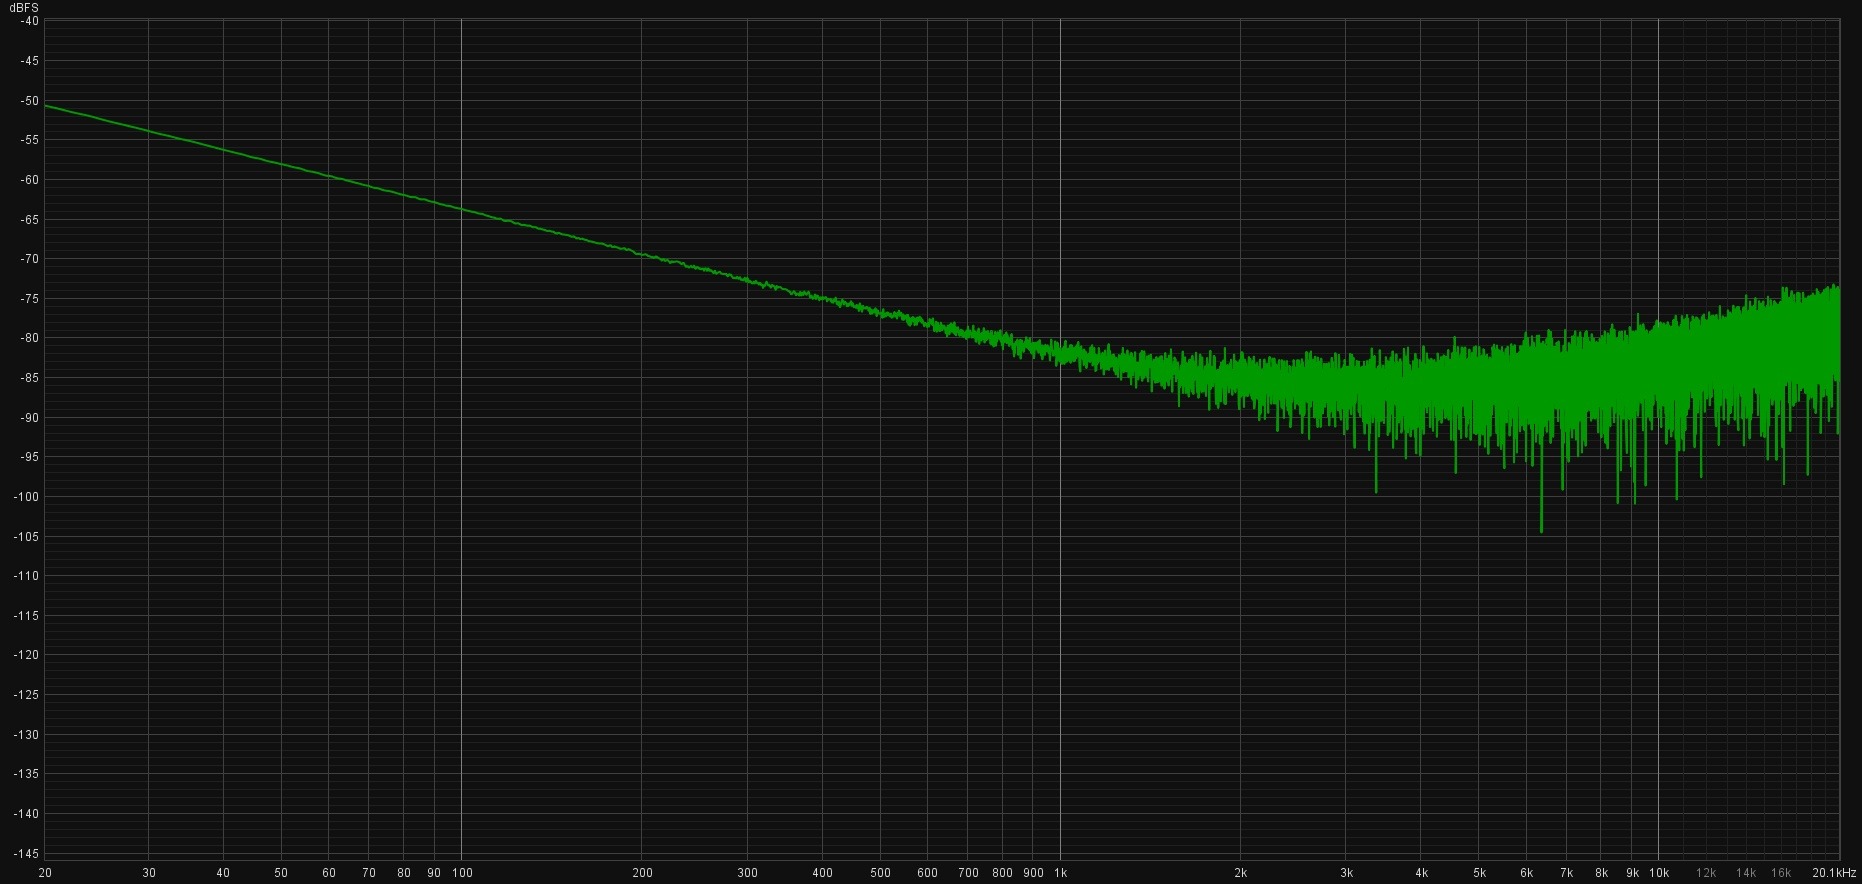Click the 500 Hz frequency axis label

[x=881, y=873]
